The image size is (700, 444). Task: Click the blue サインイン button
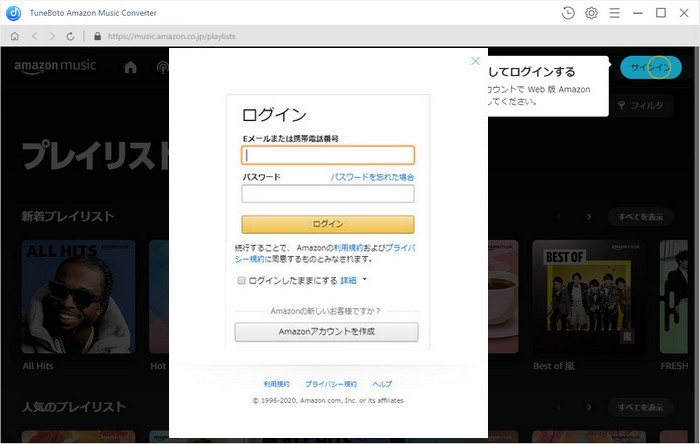(650, 67)
